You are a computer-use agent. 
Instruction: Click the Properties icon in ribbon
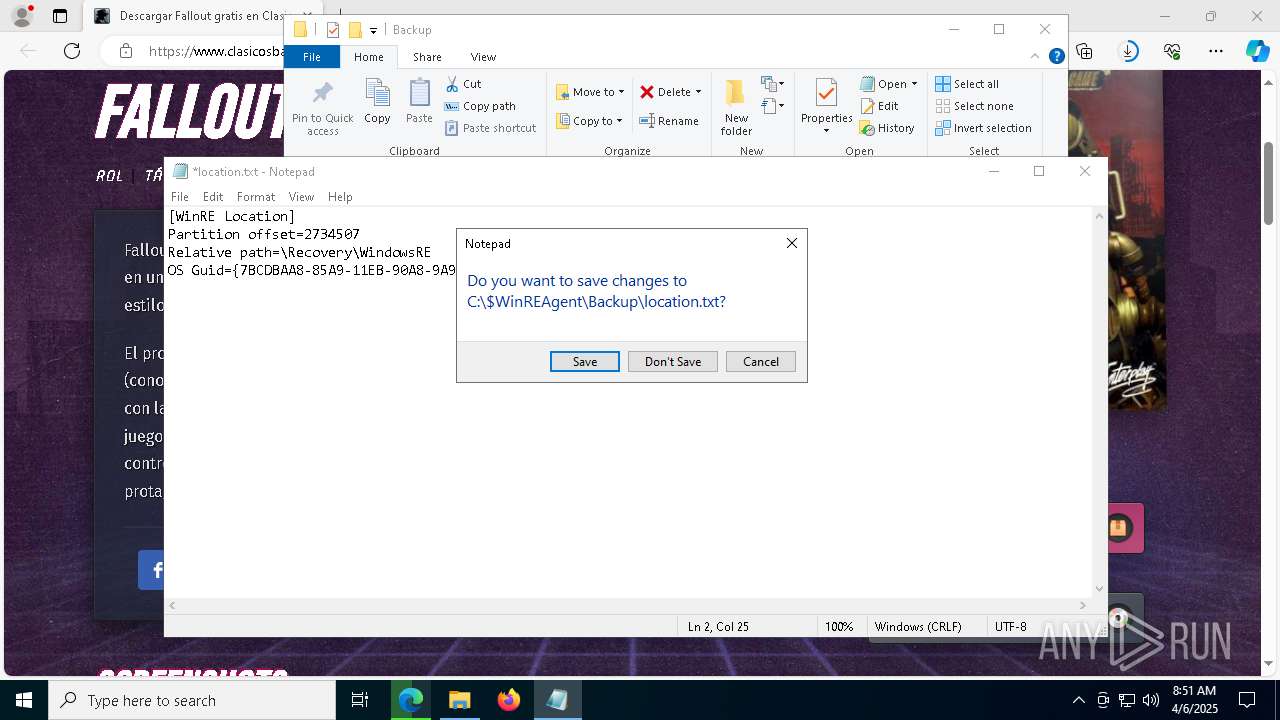pos(826,95)
